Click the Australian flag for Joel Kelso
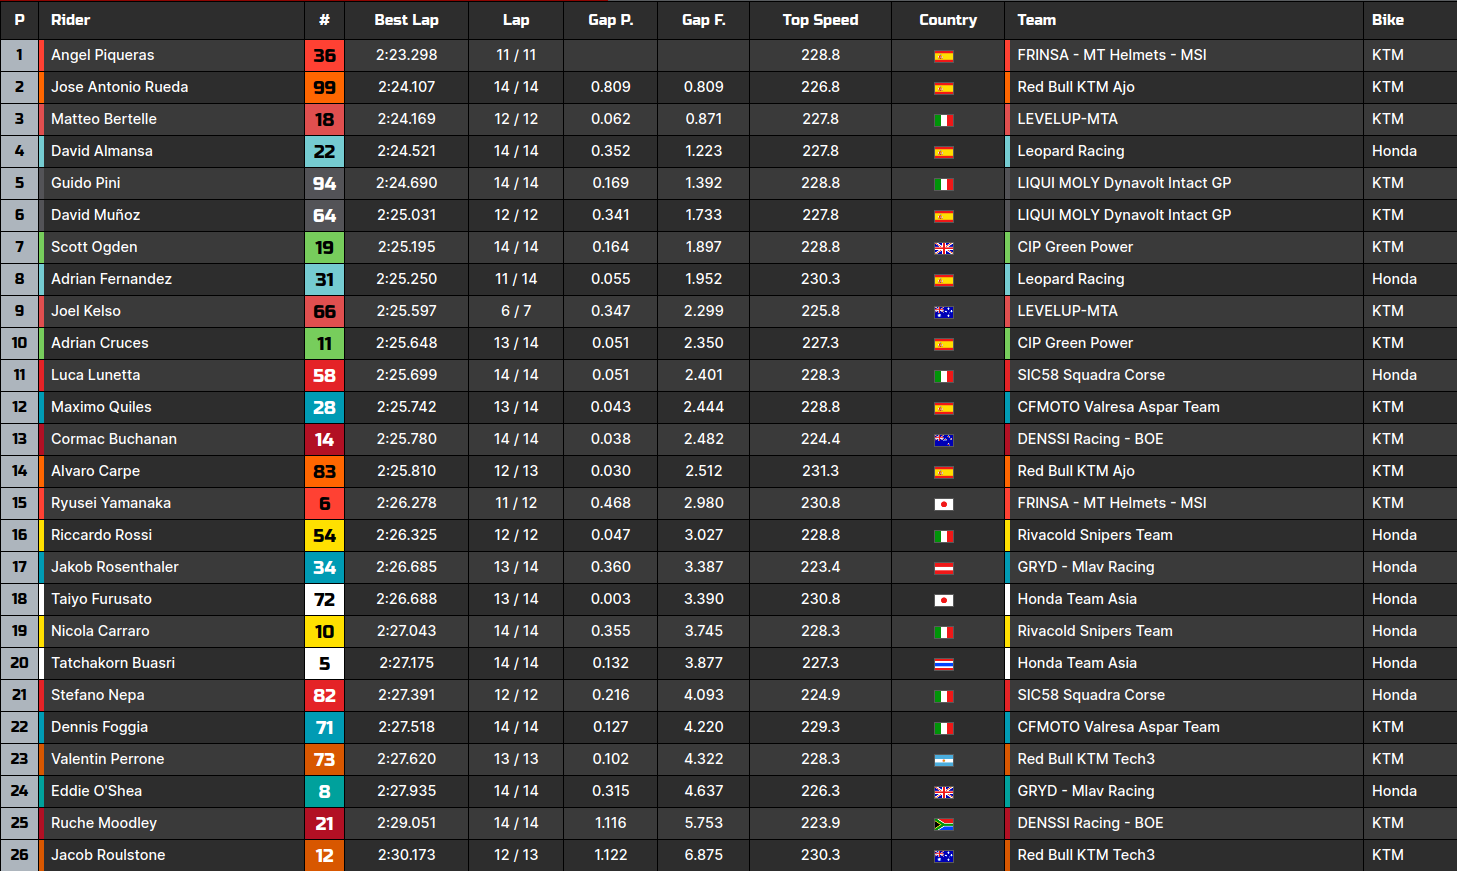 943,312
